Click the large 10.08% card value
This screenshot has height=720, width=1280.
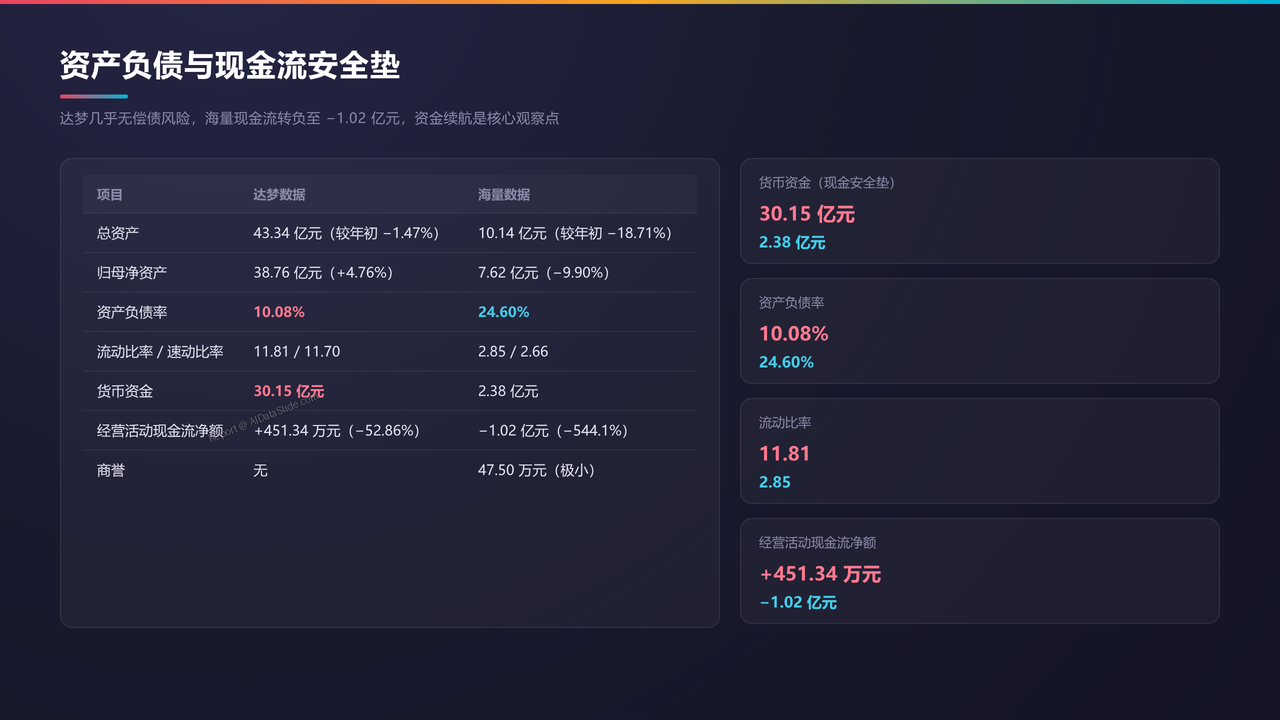coord(794,334)
